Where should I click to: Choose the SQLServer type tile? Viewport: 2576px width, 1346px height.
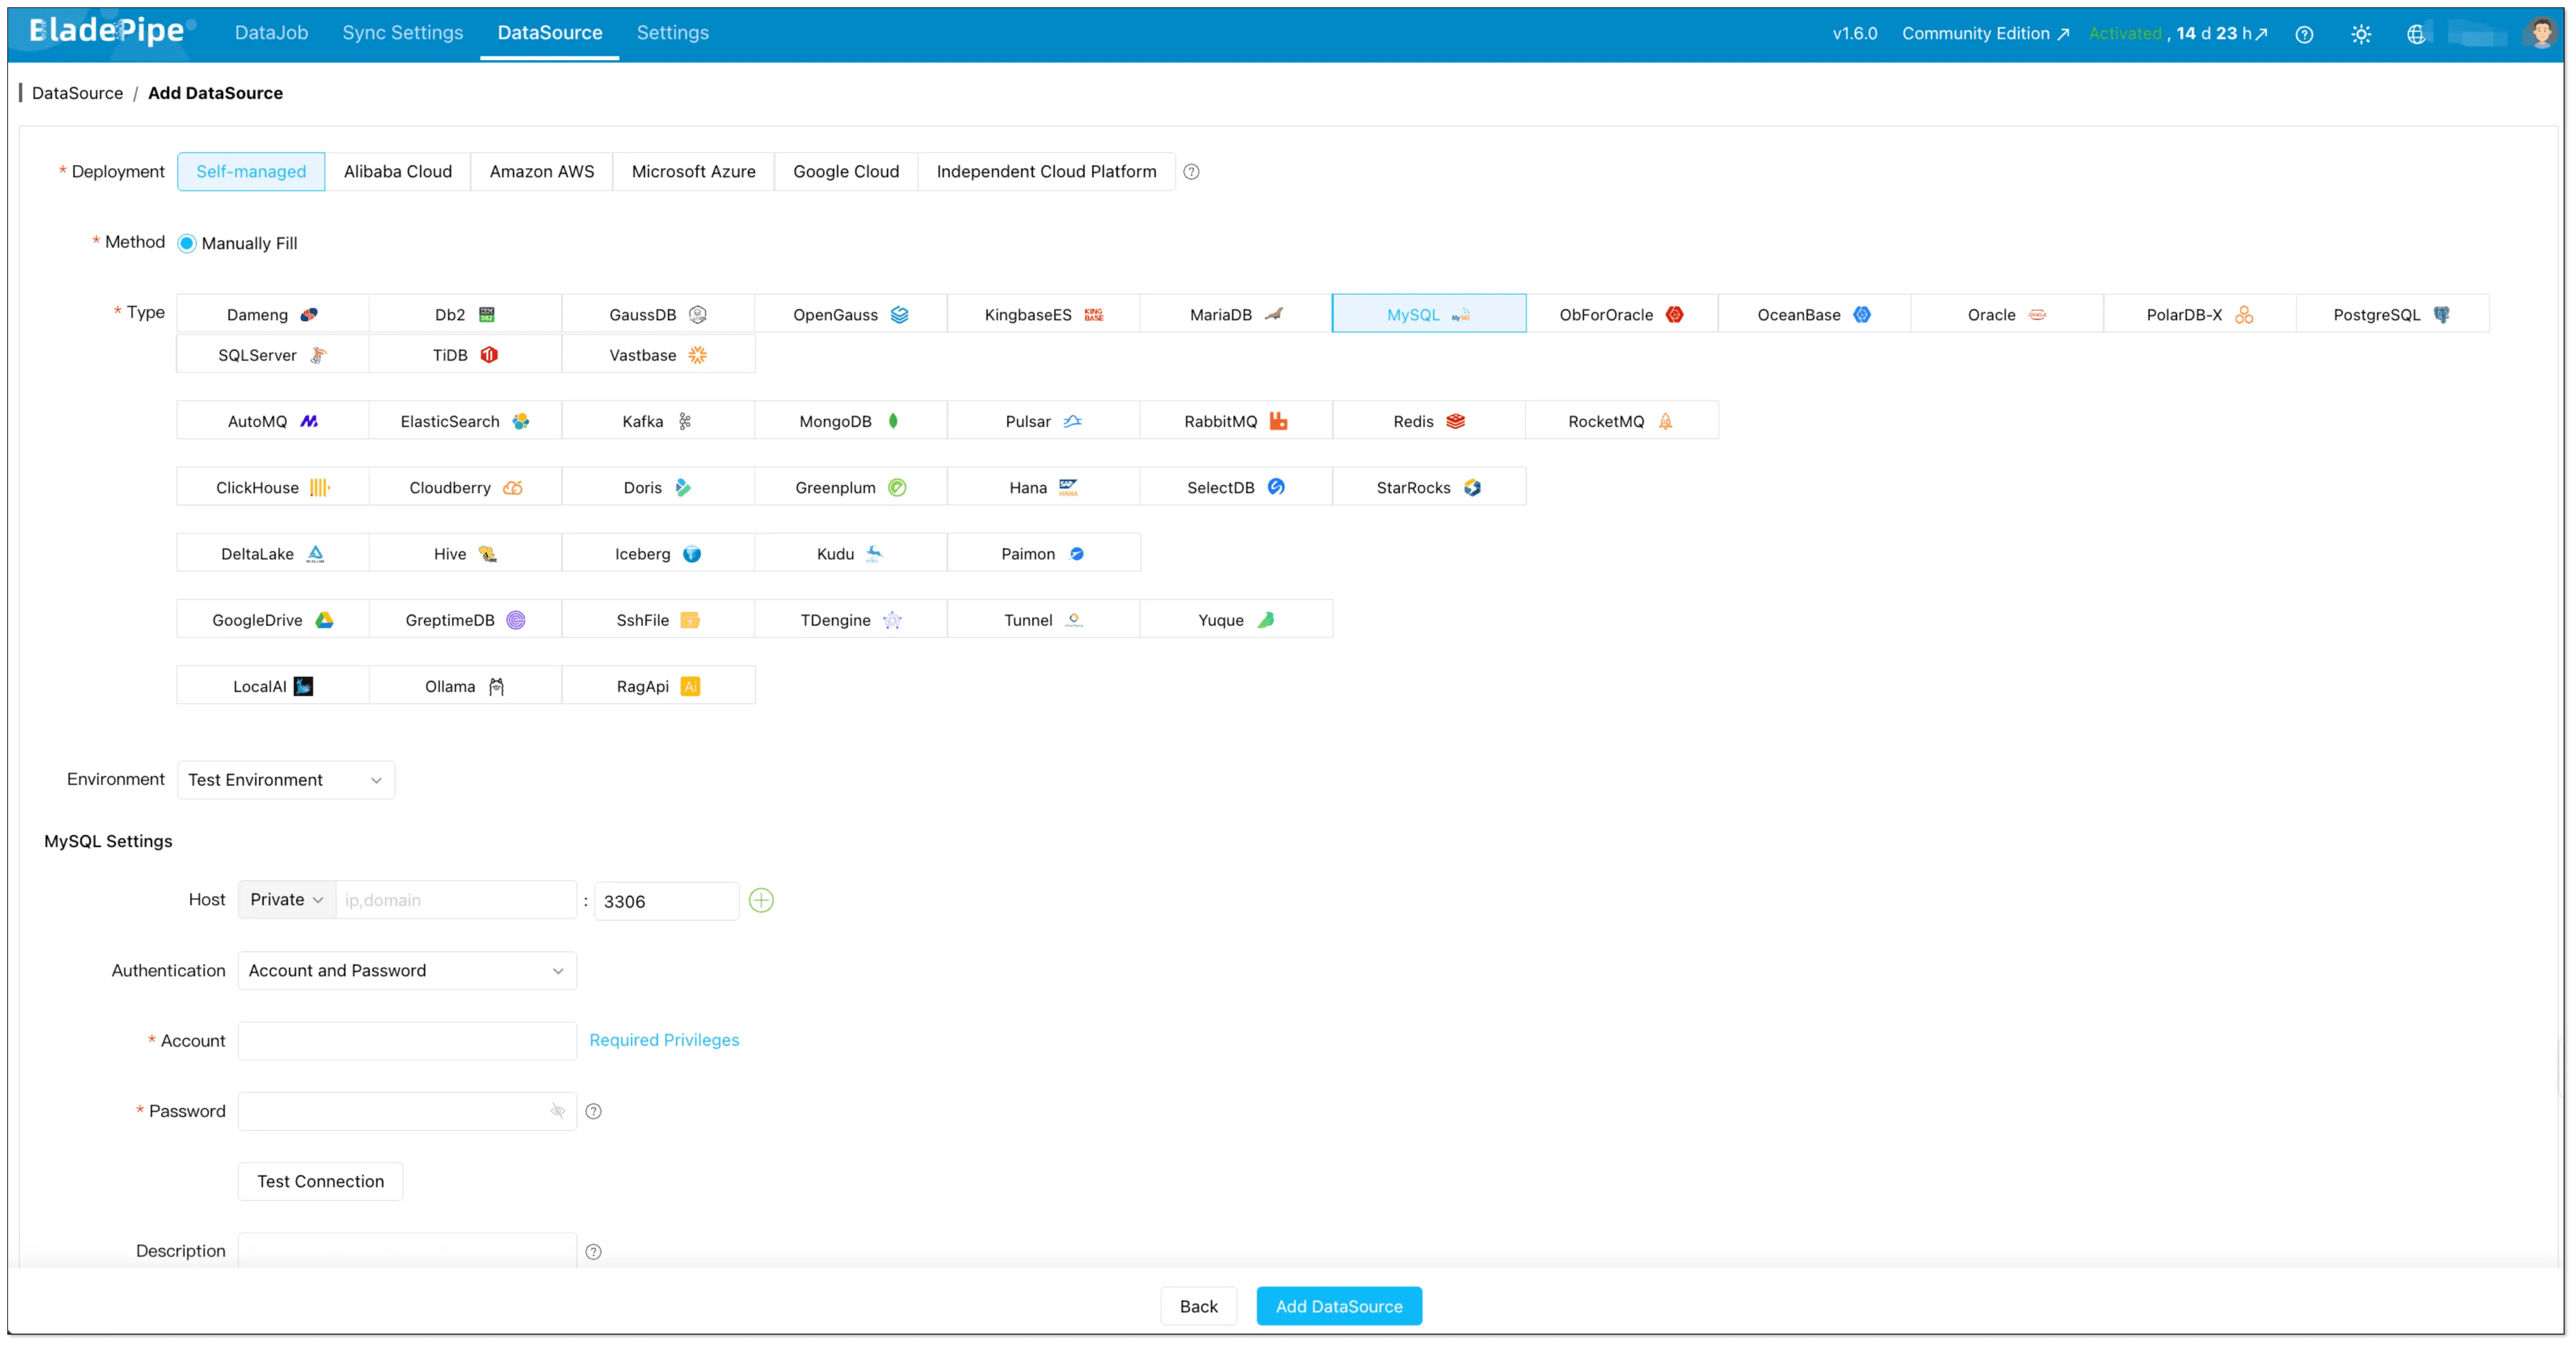point(272,355)
